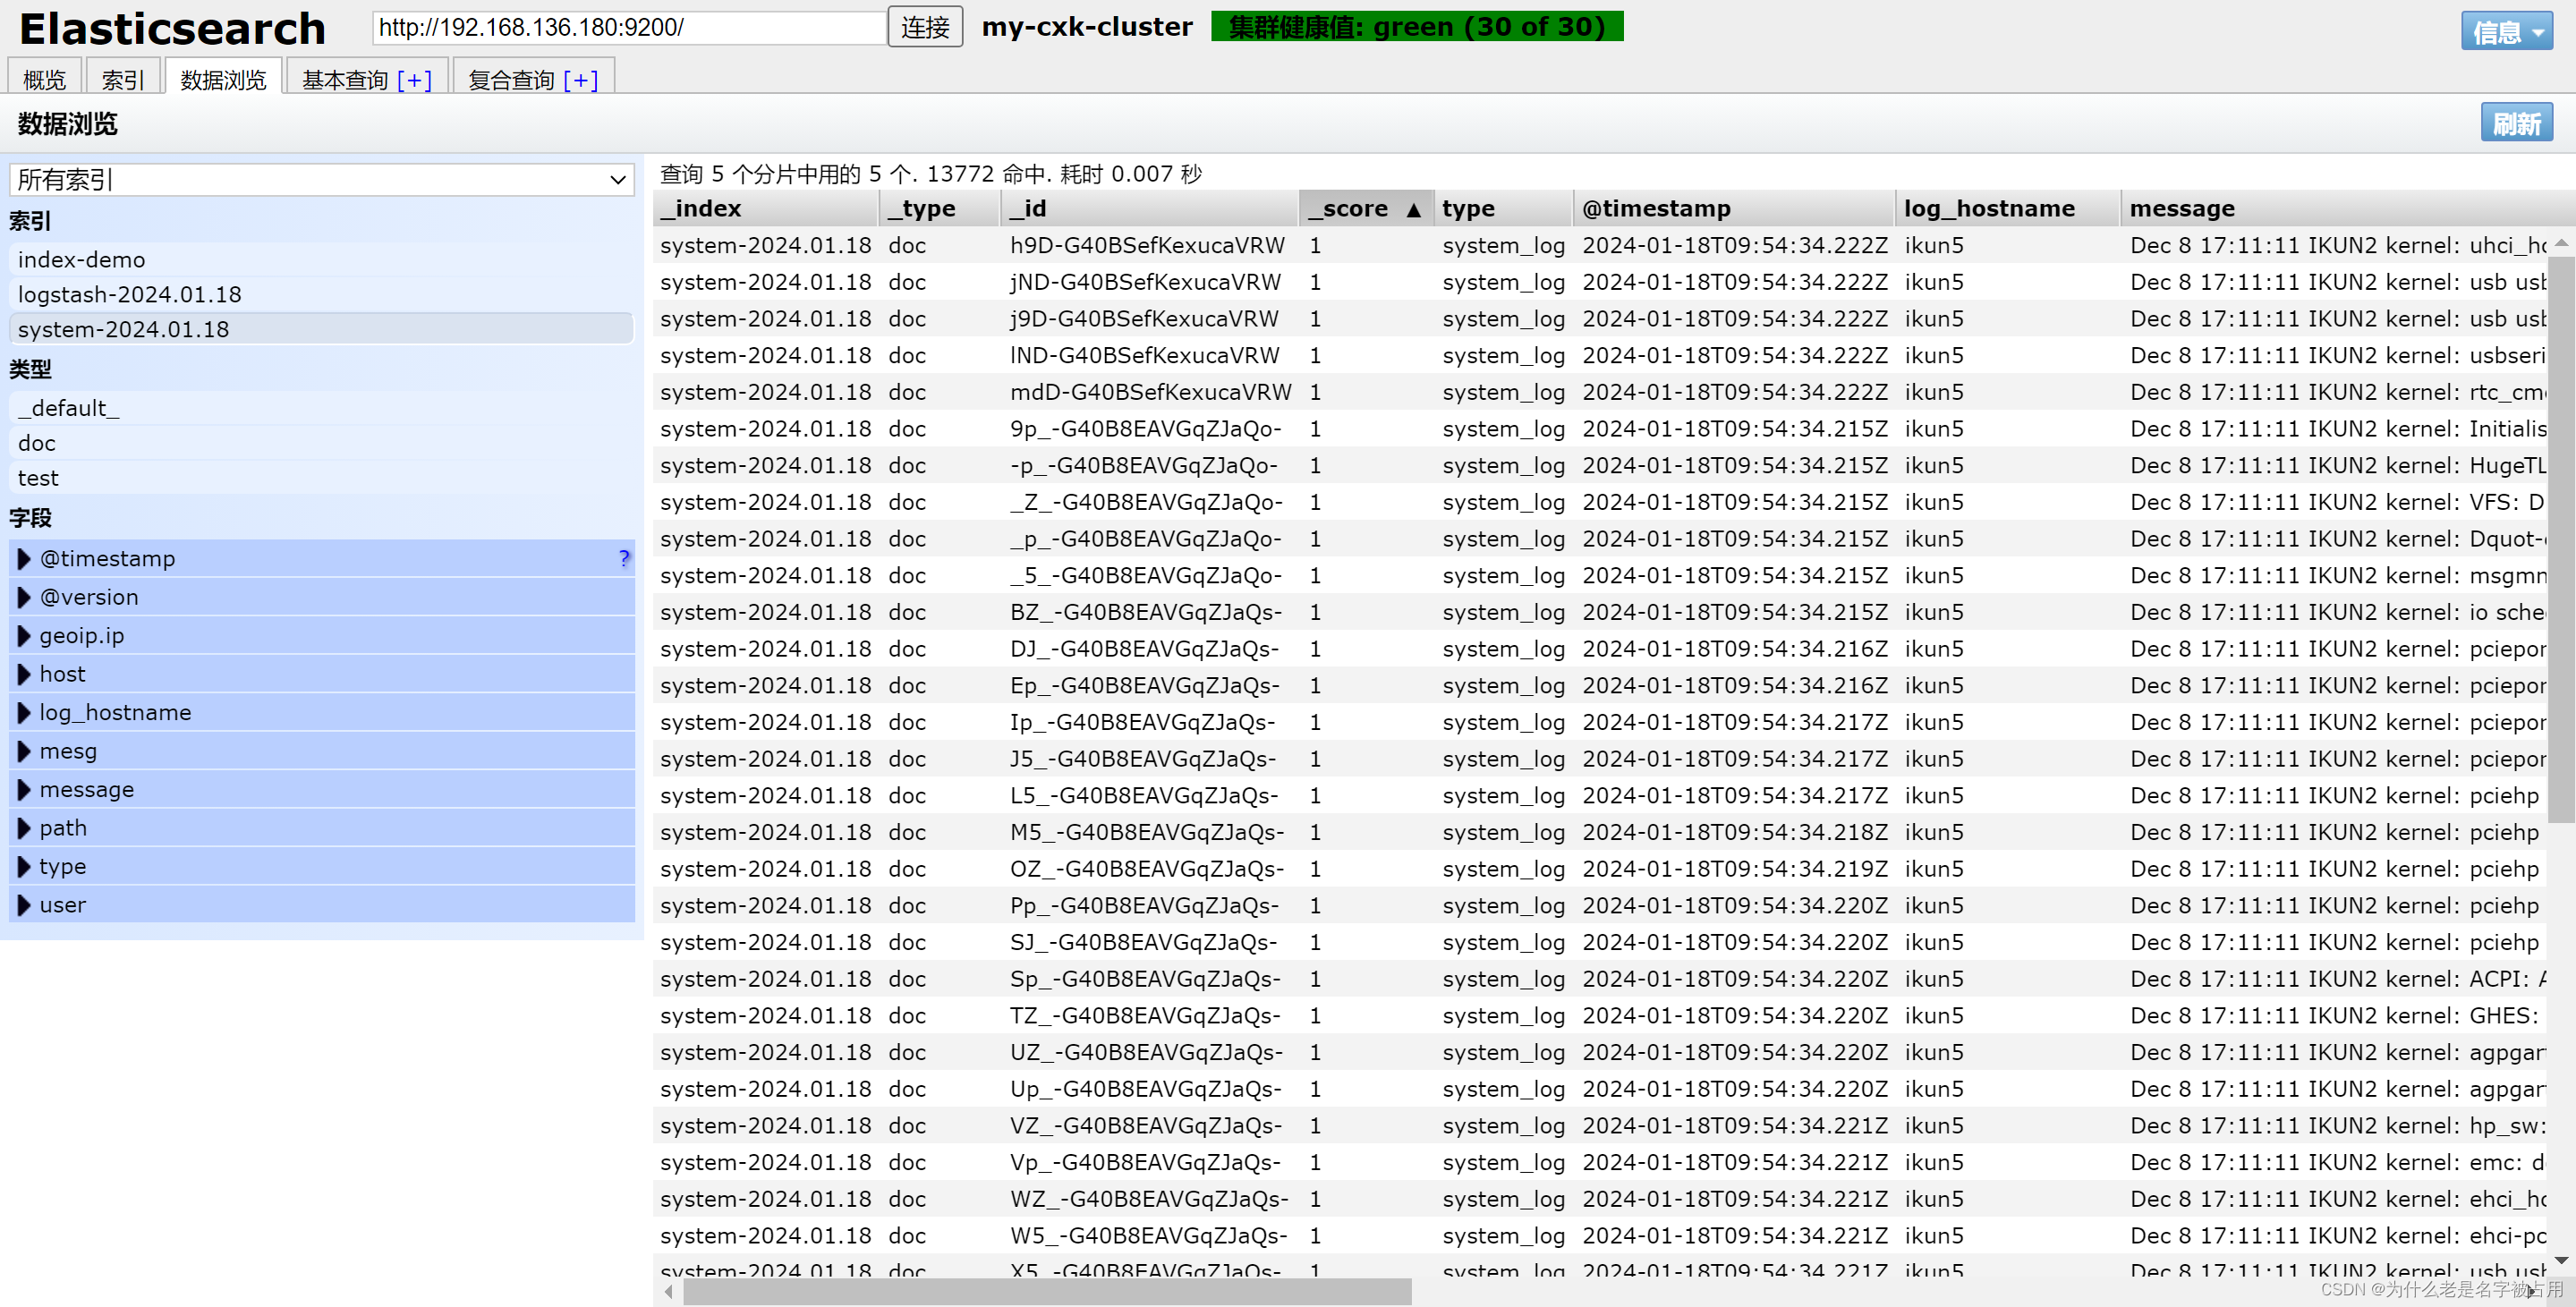Expand the message field filter
This screenshot has height=1307, width=2576.
pos(25,790)
